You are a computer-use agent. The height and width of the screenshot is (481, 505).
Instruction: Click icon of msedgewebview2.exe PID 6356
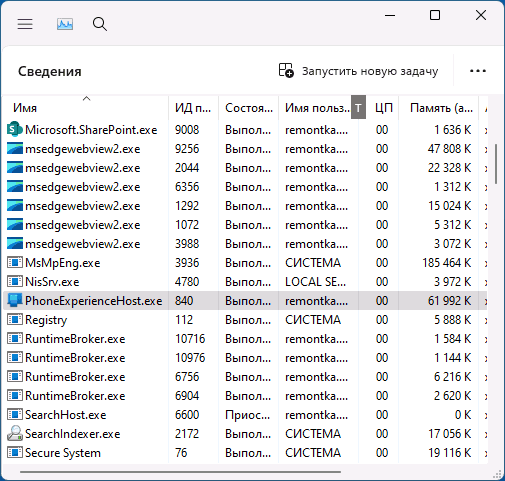click(x=15, y=187)
